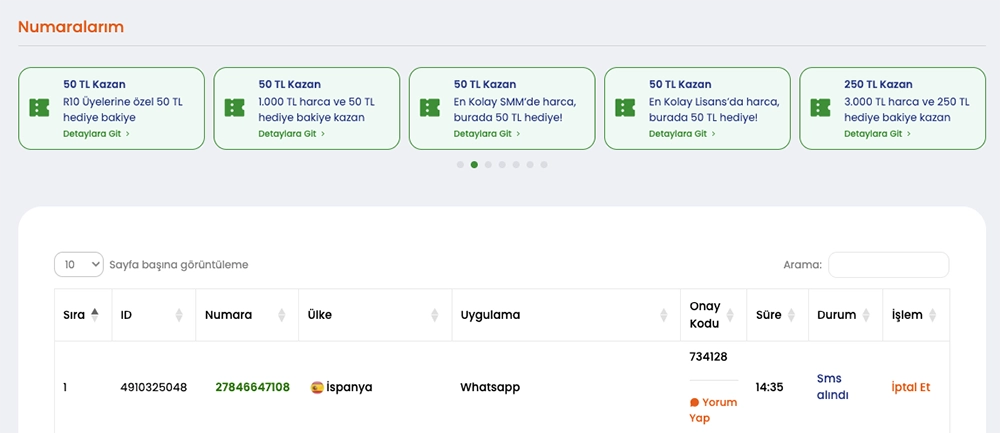Click the phone number 27846647108
This screenshot has height=433, width=1000.
252,387
